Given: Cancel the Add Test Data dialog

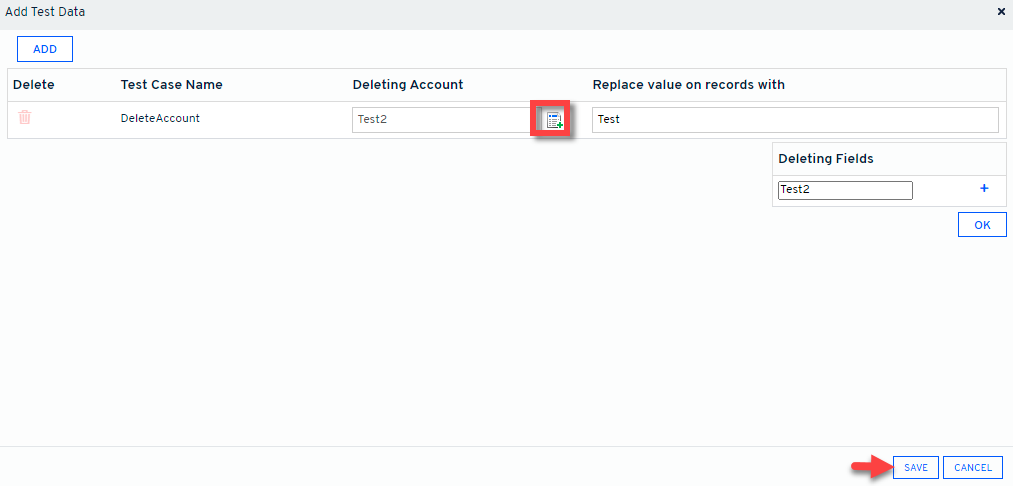Looking at the screenshot, I should click(x=972, y=467).
